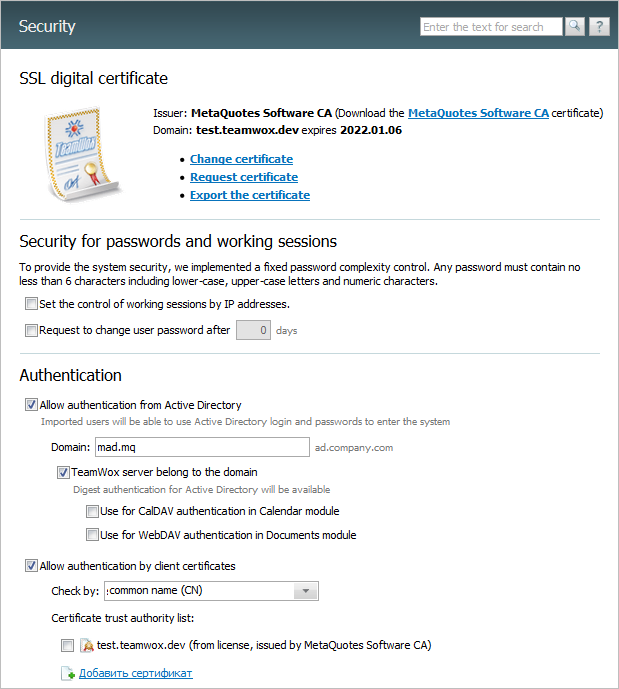Focus the search text field

pyautogui.click(x=491, y=27)
